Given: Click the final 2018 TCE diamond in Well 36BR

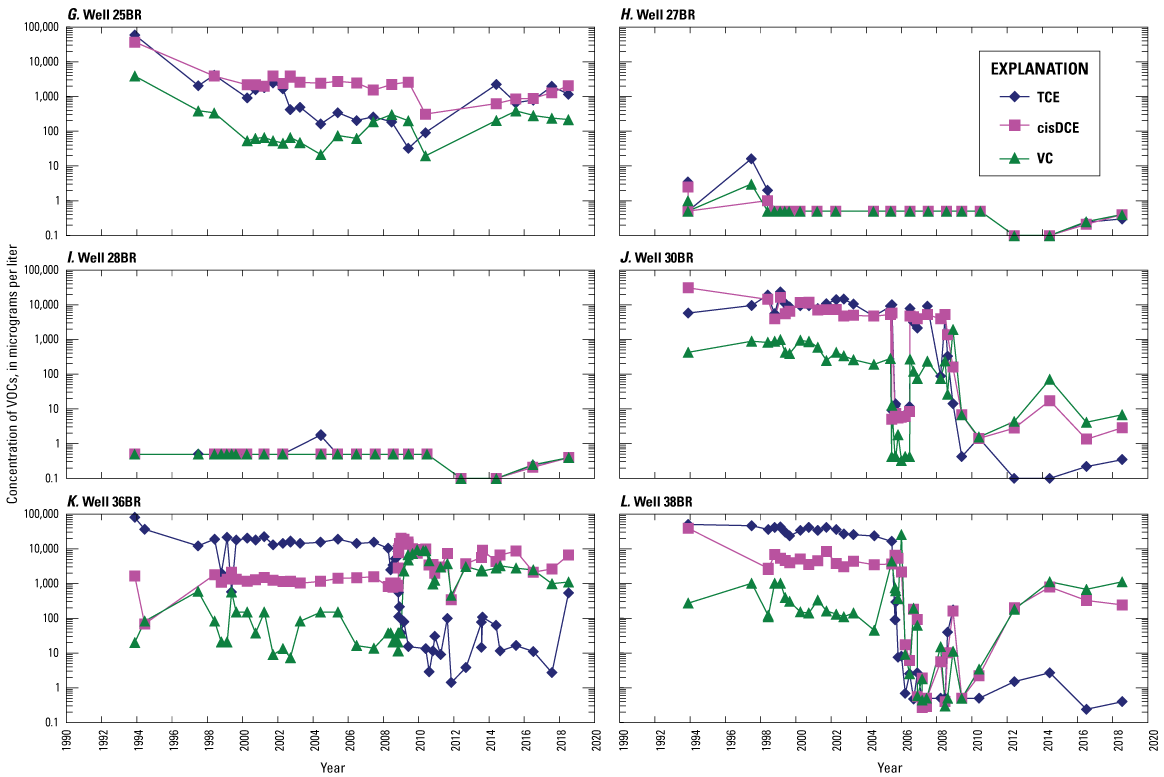Looking at the screenshot, I should pyautogui.click(x=568, y=592).
